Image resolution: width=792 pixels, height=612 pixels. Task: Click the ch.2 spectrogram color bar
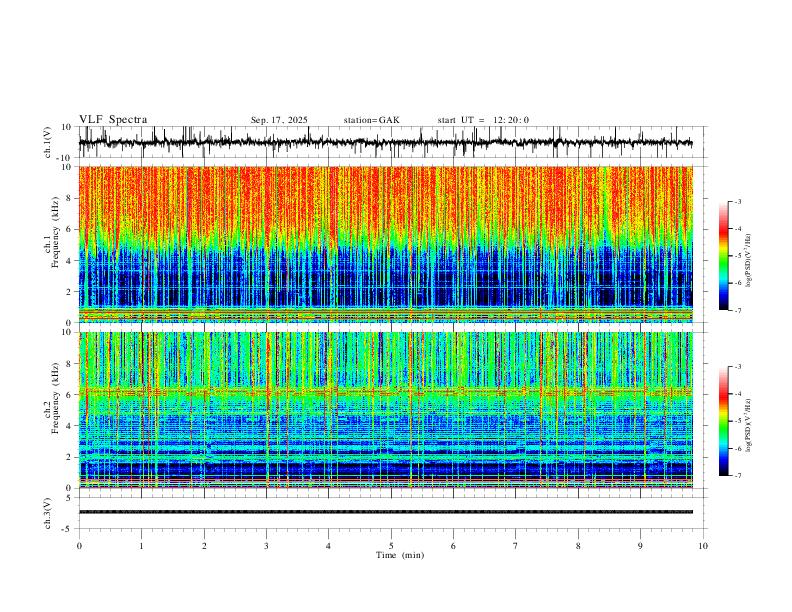(x=723, y=421)
